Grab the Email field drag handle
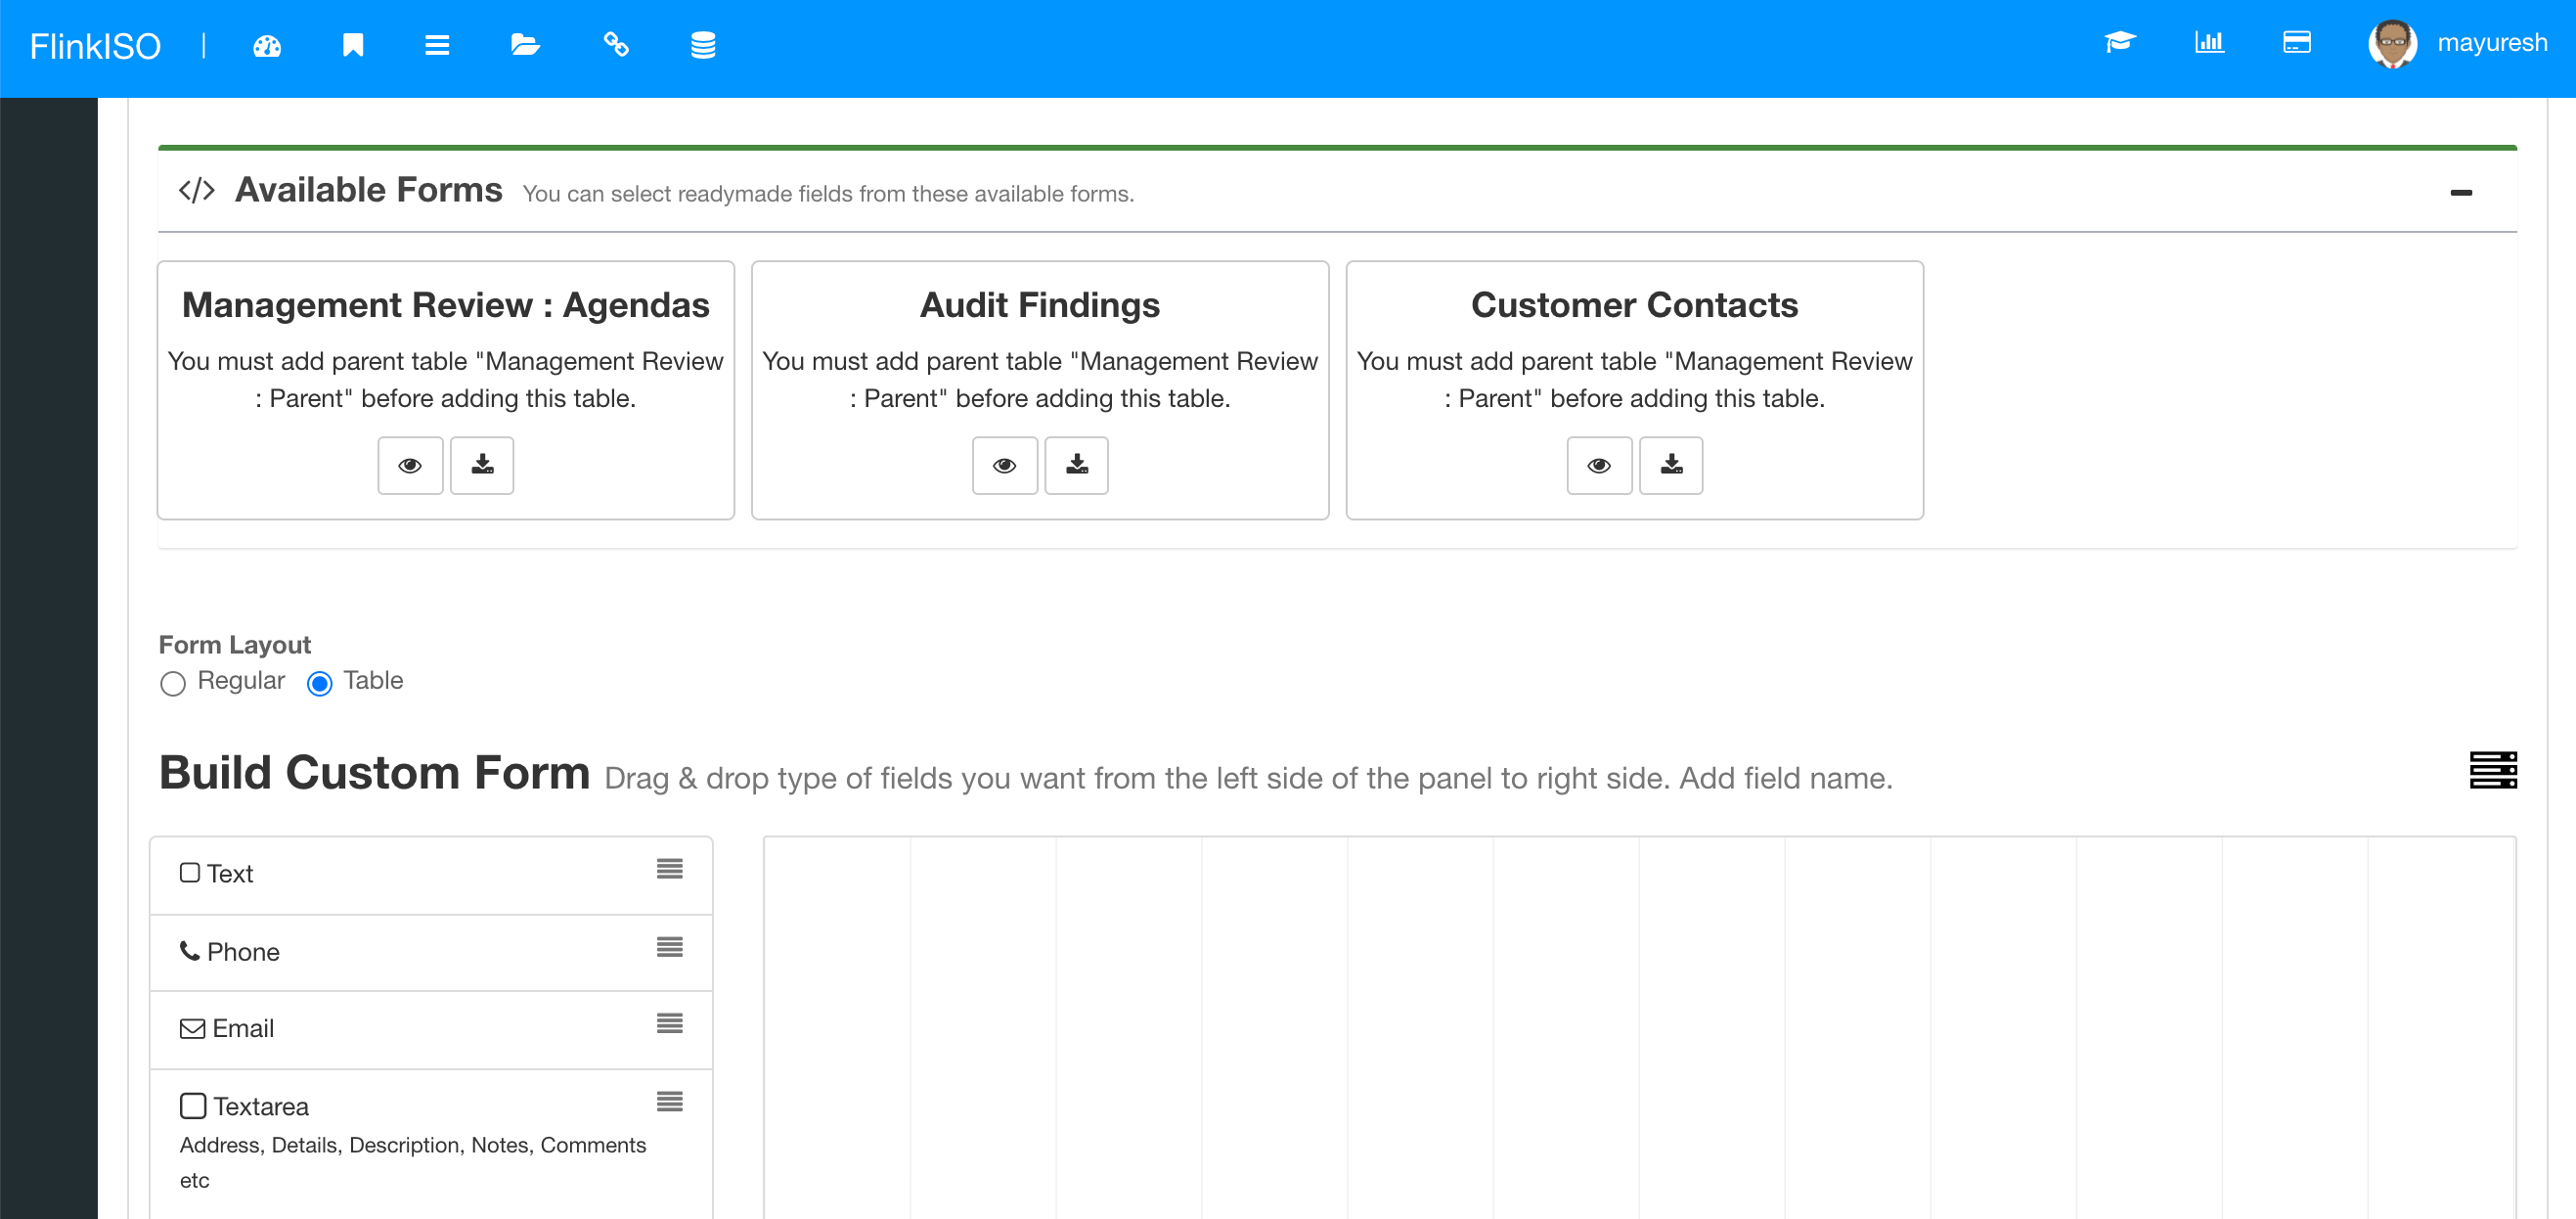The width and height of the screenshot is (2576, 1219). click(669, 1023)
